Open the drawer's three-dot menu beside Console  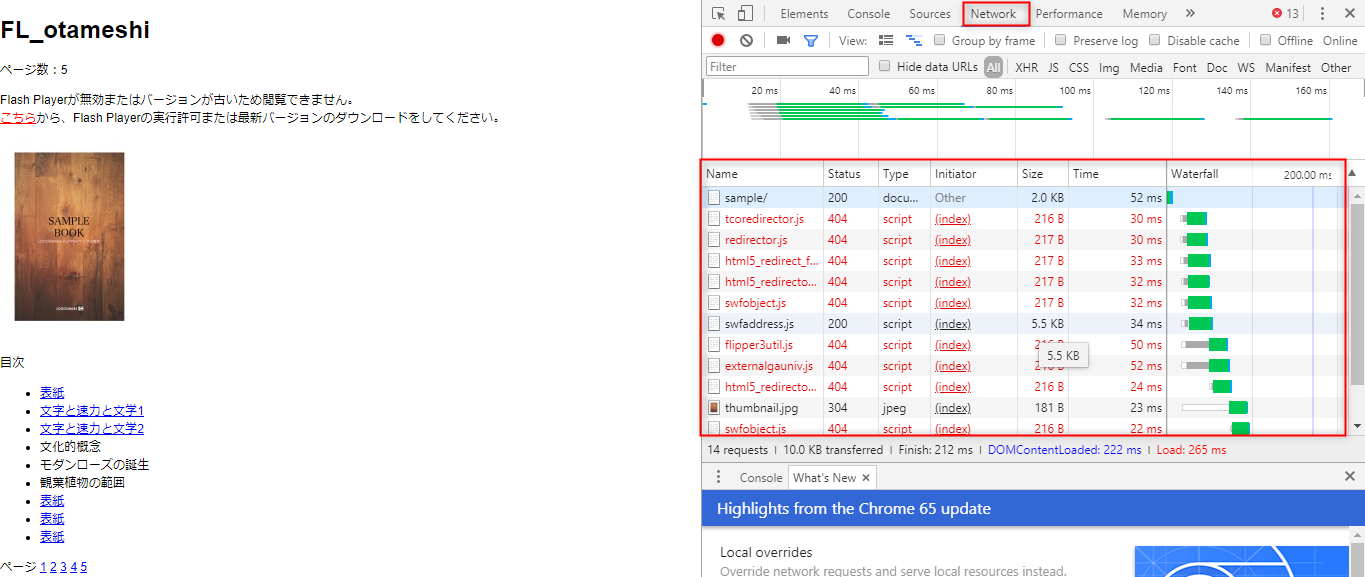(x=718, y=477)
